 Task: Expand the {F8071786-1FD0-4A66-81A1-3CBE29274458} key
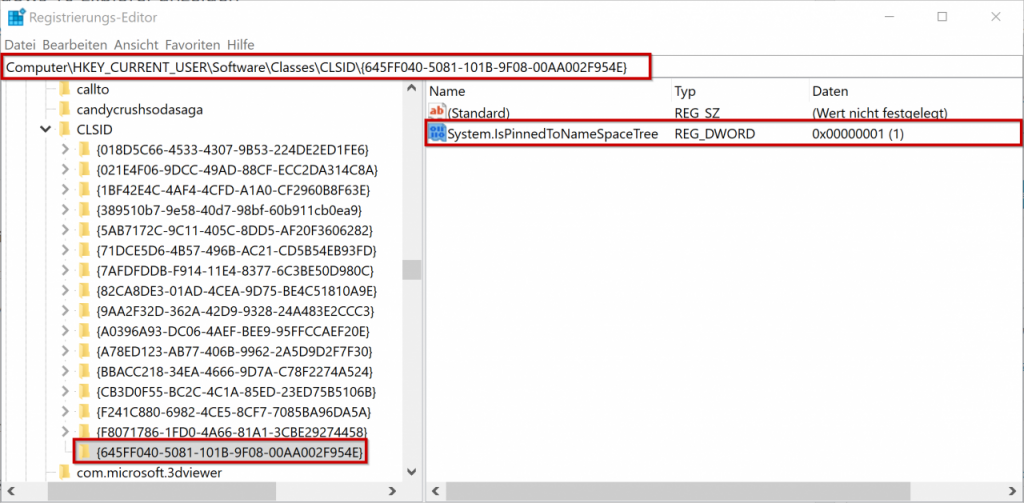tap(66, 431)
